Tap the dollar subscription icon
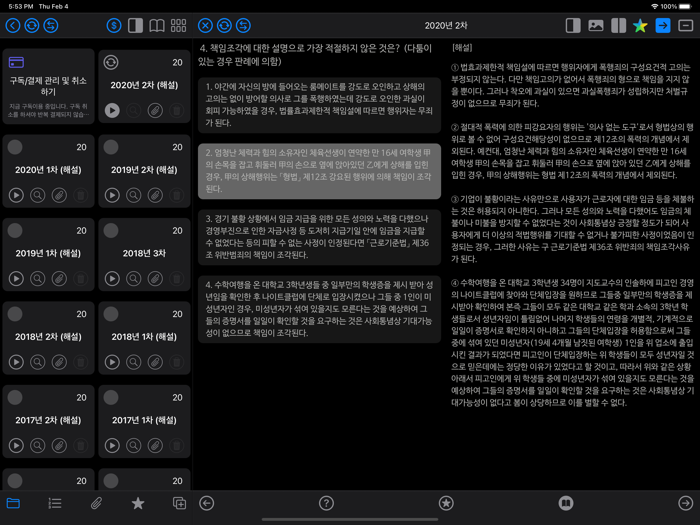 coord(114,25)
